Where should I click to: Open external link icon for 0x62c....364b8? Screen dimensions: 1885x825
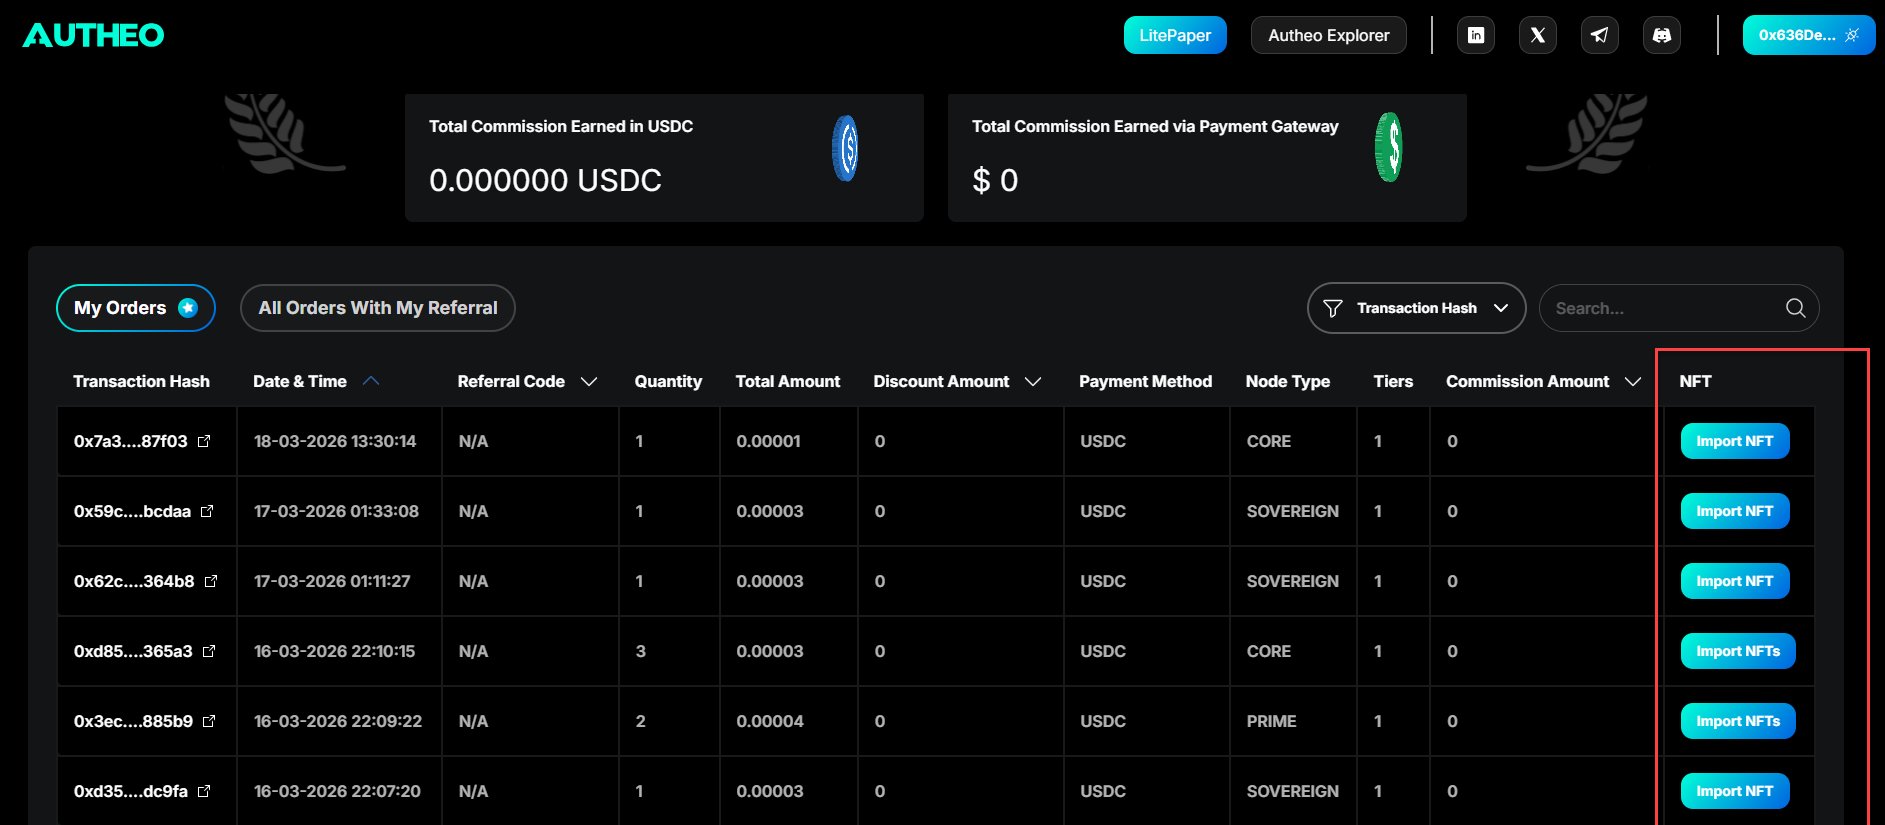coord(211,581)
